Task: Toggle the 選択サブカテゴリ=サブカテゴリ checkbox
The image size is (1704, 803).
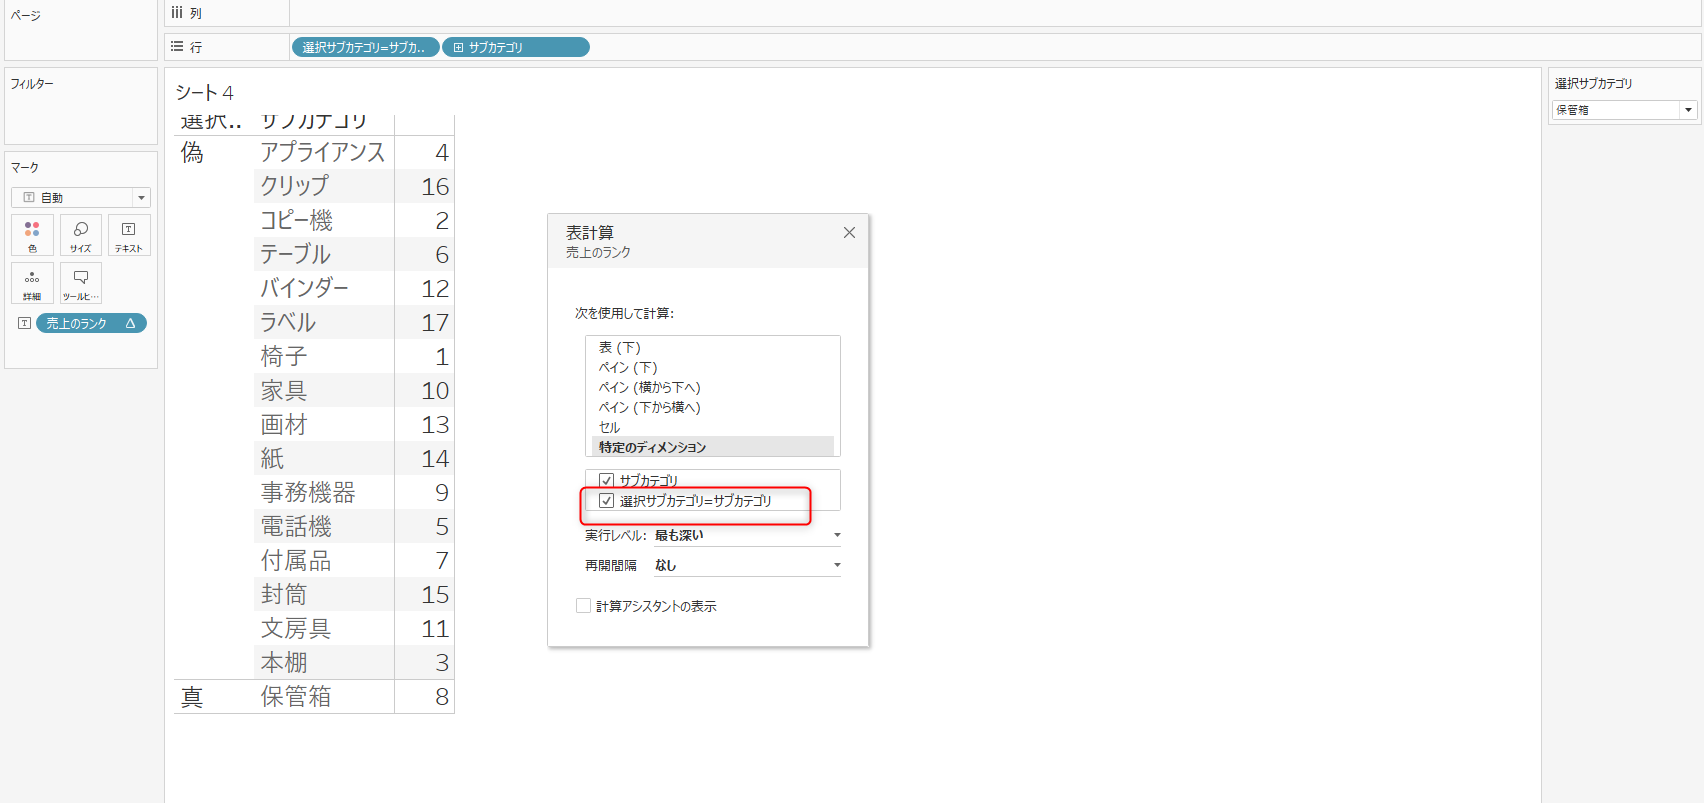Action: point(606,501)
